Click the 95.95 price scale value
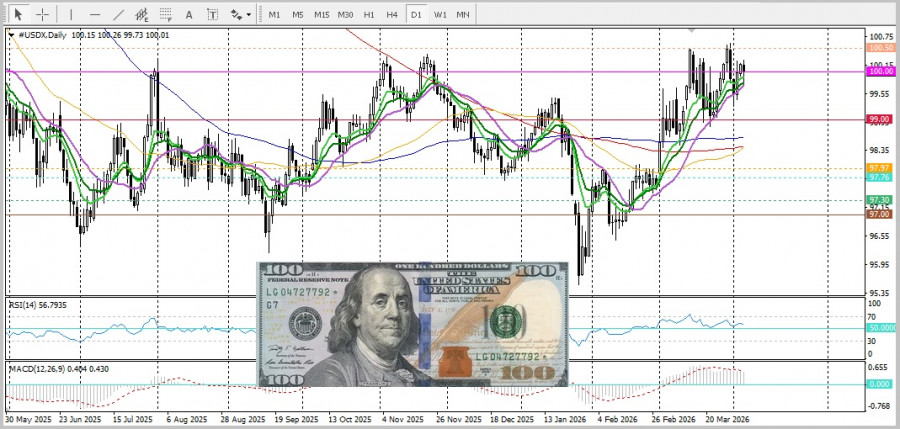 coord(879,265)
